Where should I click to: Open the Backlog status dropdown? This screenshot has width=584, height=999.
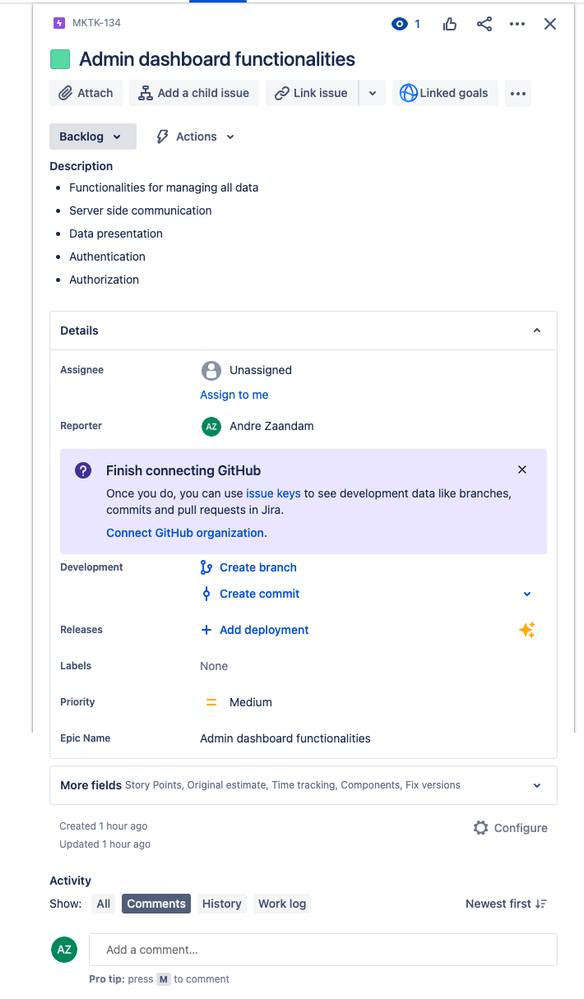tap(93, 136)
